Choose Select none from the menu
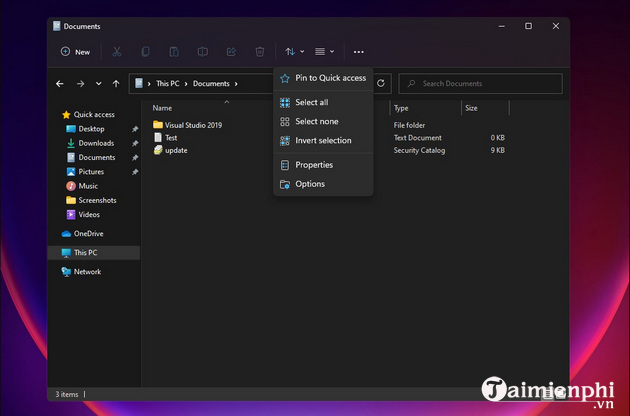The width and height of the screenshot is (630, 416). click(323, 121)
